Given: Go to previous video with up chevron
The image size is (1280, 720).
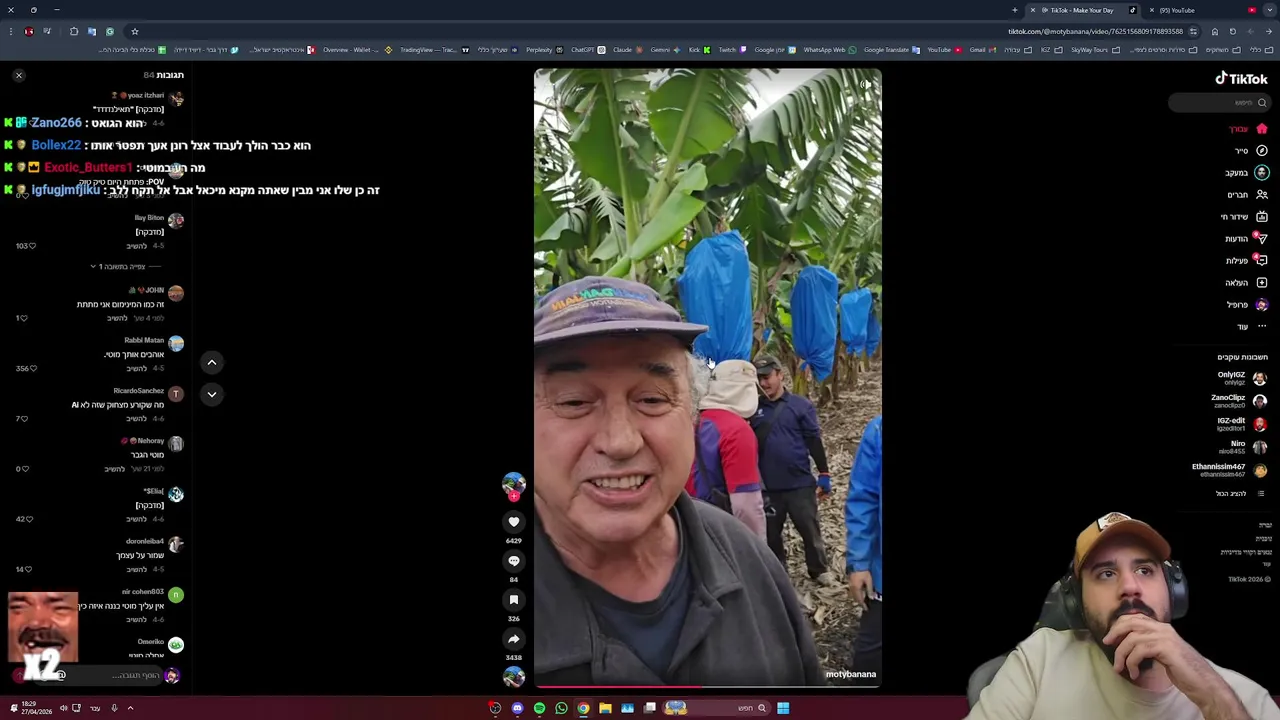Looking at the screenshot, I should pos(212,362).
